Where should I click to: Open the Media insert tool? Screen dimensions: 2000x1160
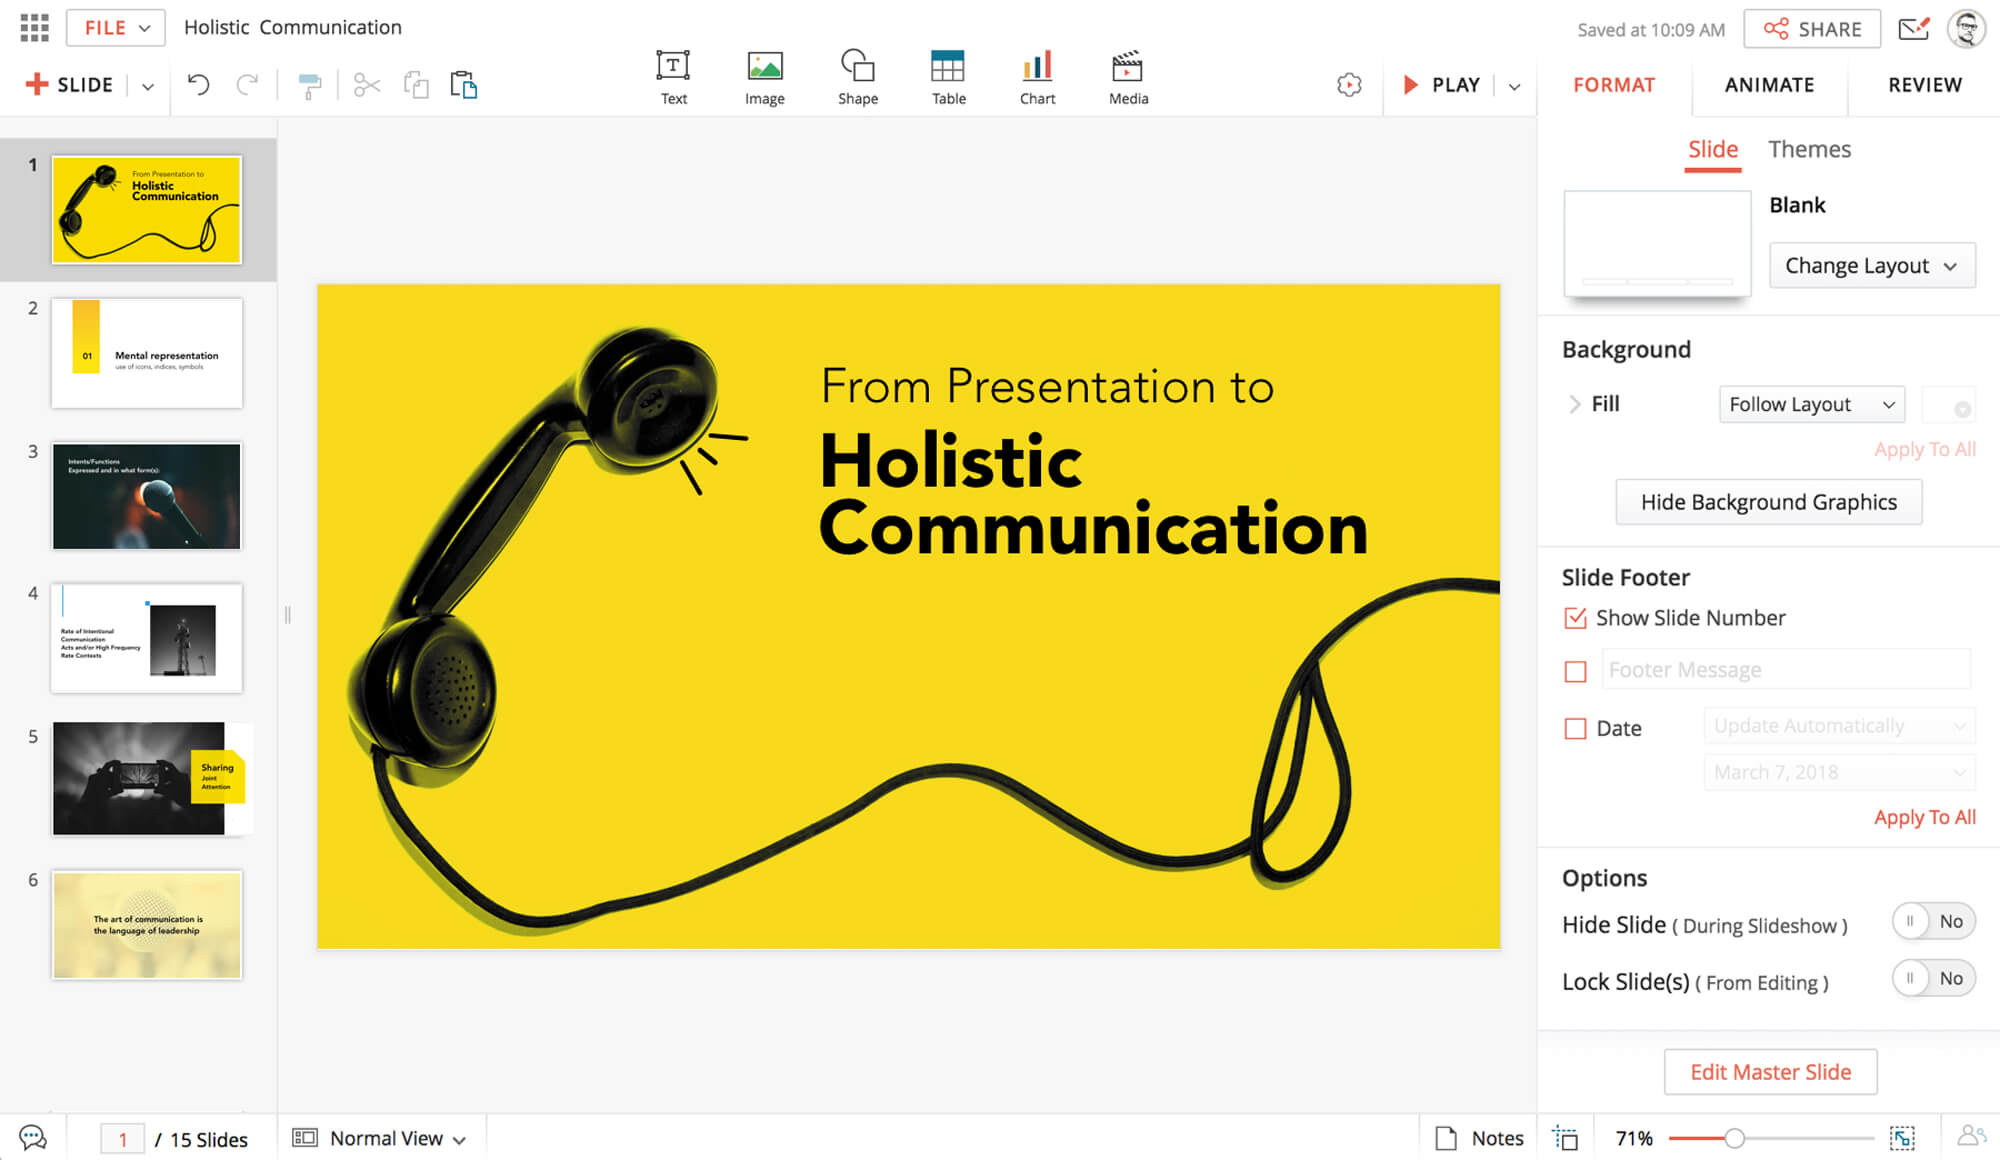pyautogui.click(x=1128, y=77)
